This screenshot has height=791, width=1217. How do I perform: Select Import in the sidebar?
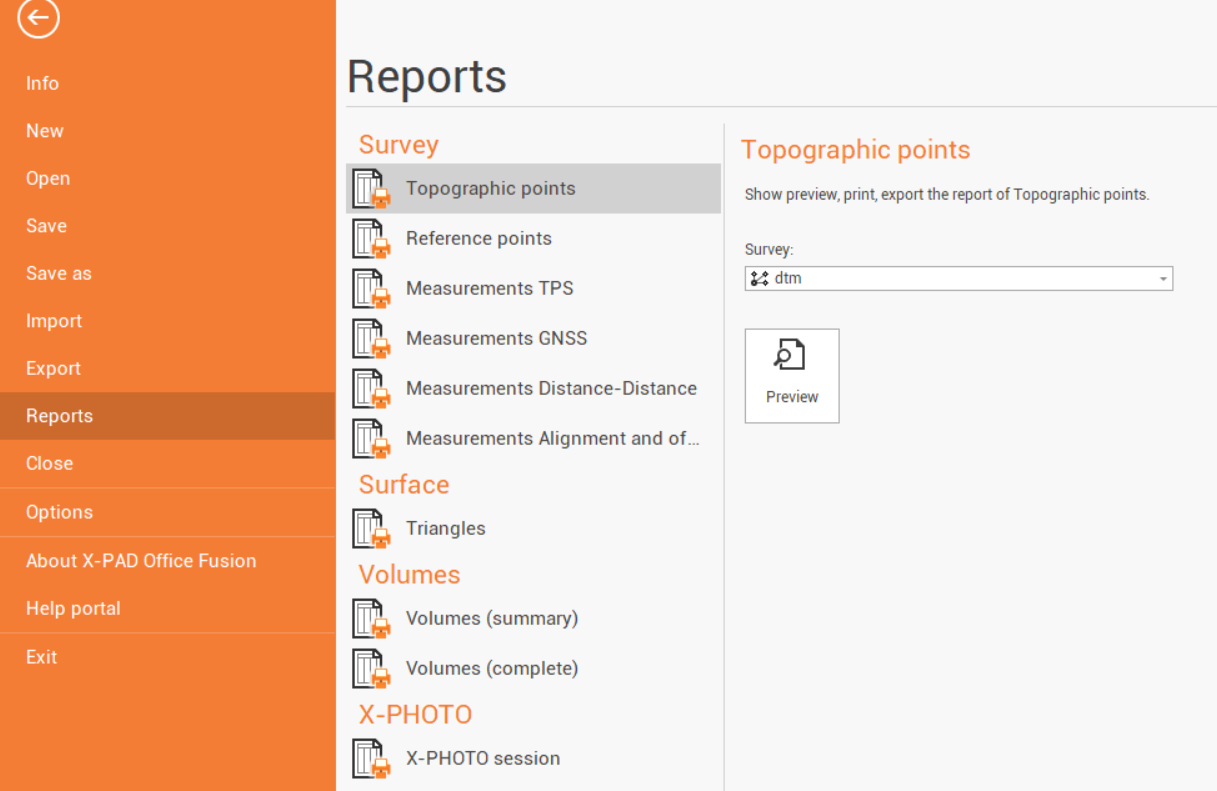pos(54,321)
